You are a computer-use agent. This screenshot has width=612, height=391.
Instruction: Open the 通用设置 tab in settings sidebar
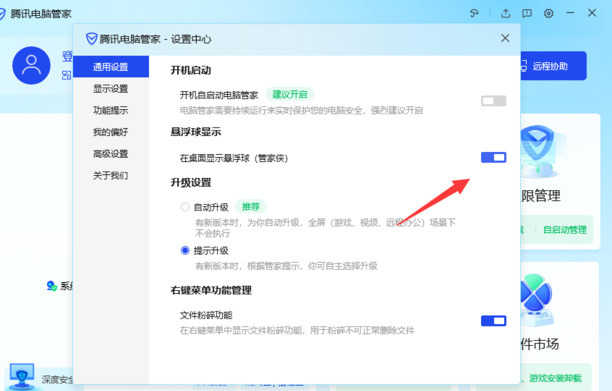(x=111, y=67)
